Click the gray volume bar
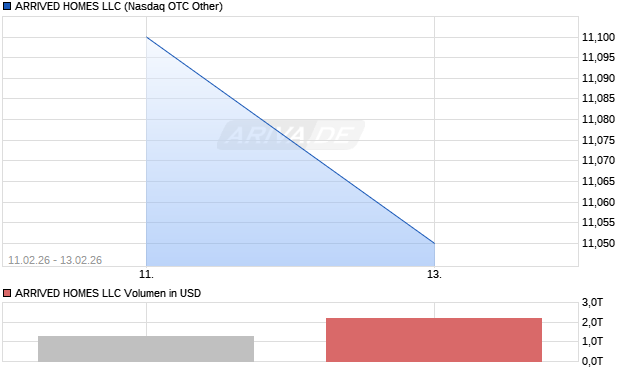Image resolution: width=620 pixels, height=371 pixels. 146,349
